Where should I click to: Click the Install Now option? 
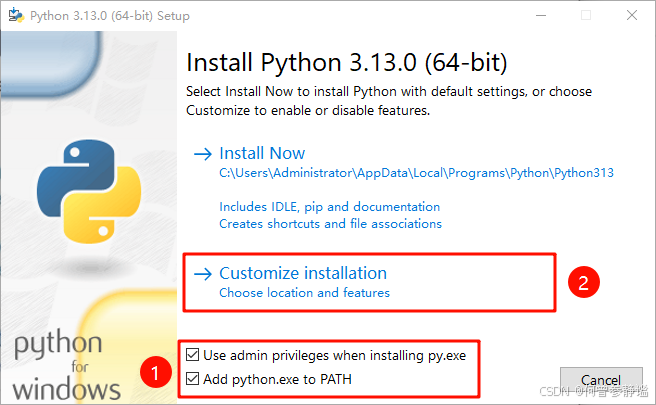tap(262, 153)
